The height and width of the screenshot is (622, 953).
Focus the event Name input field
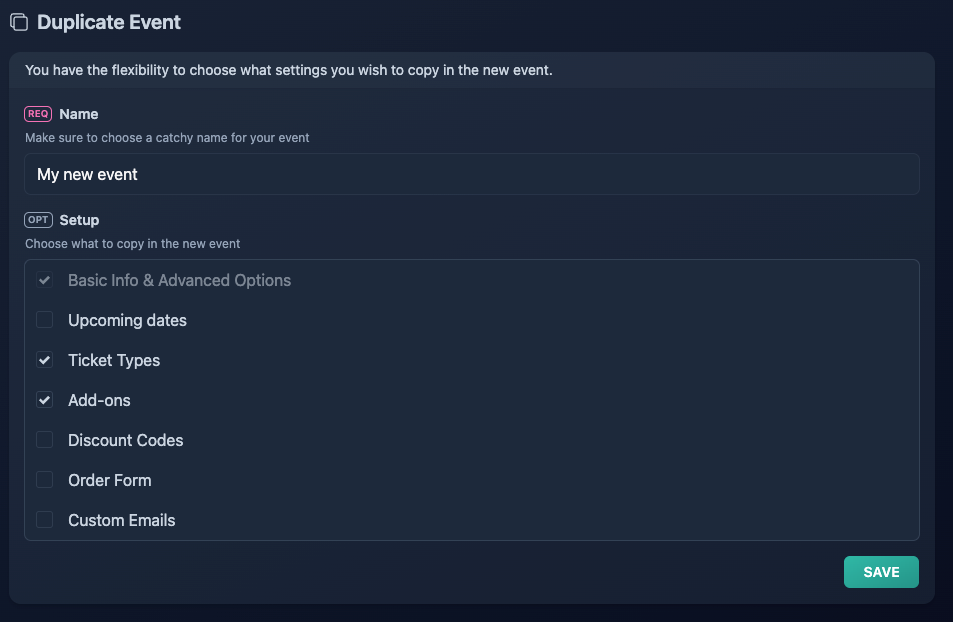tap(472, 174)
